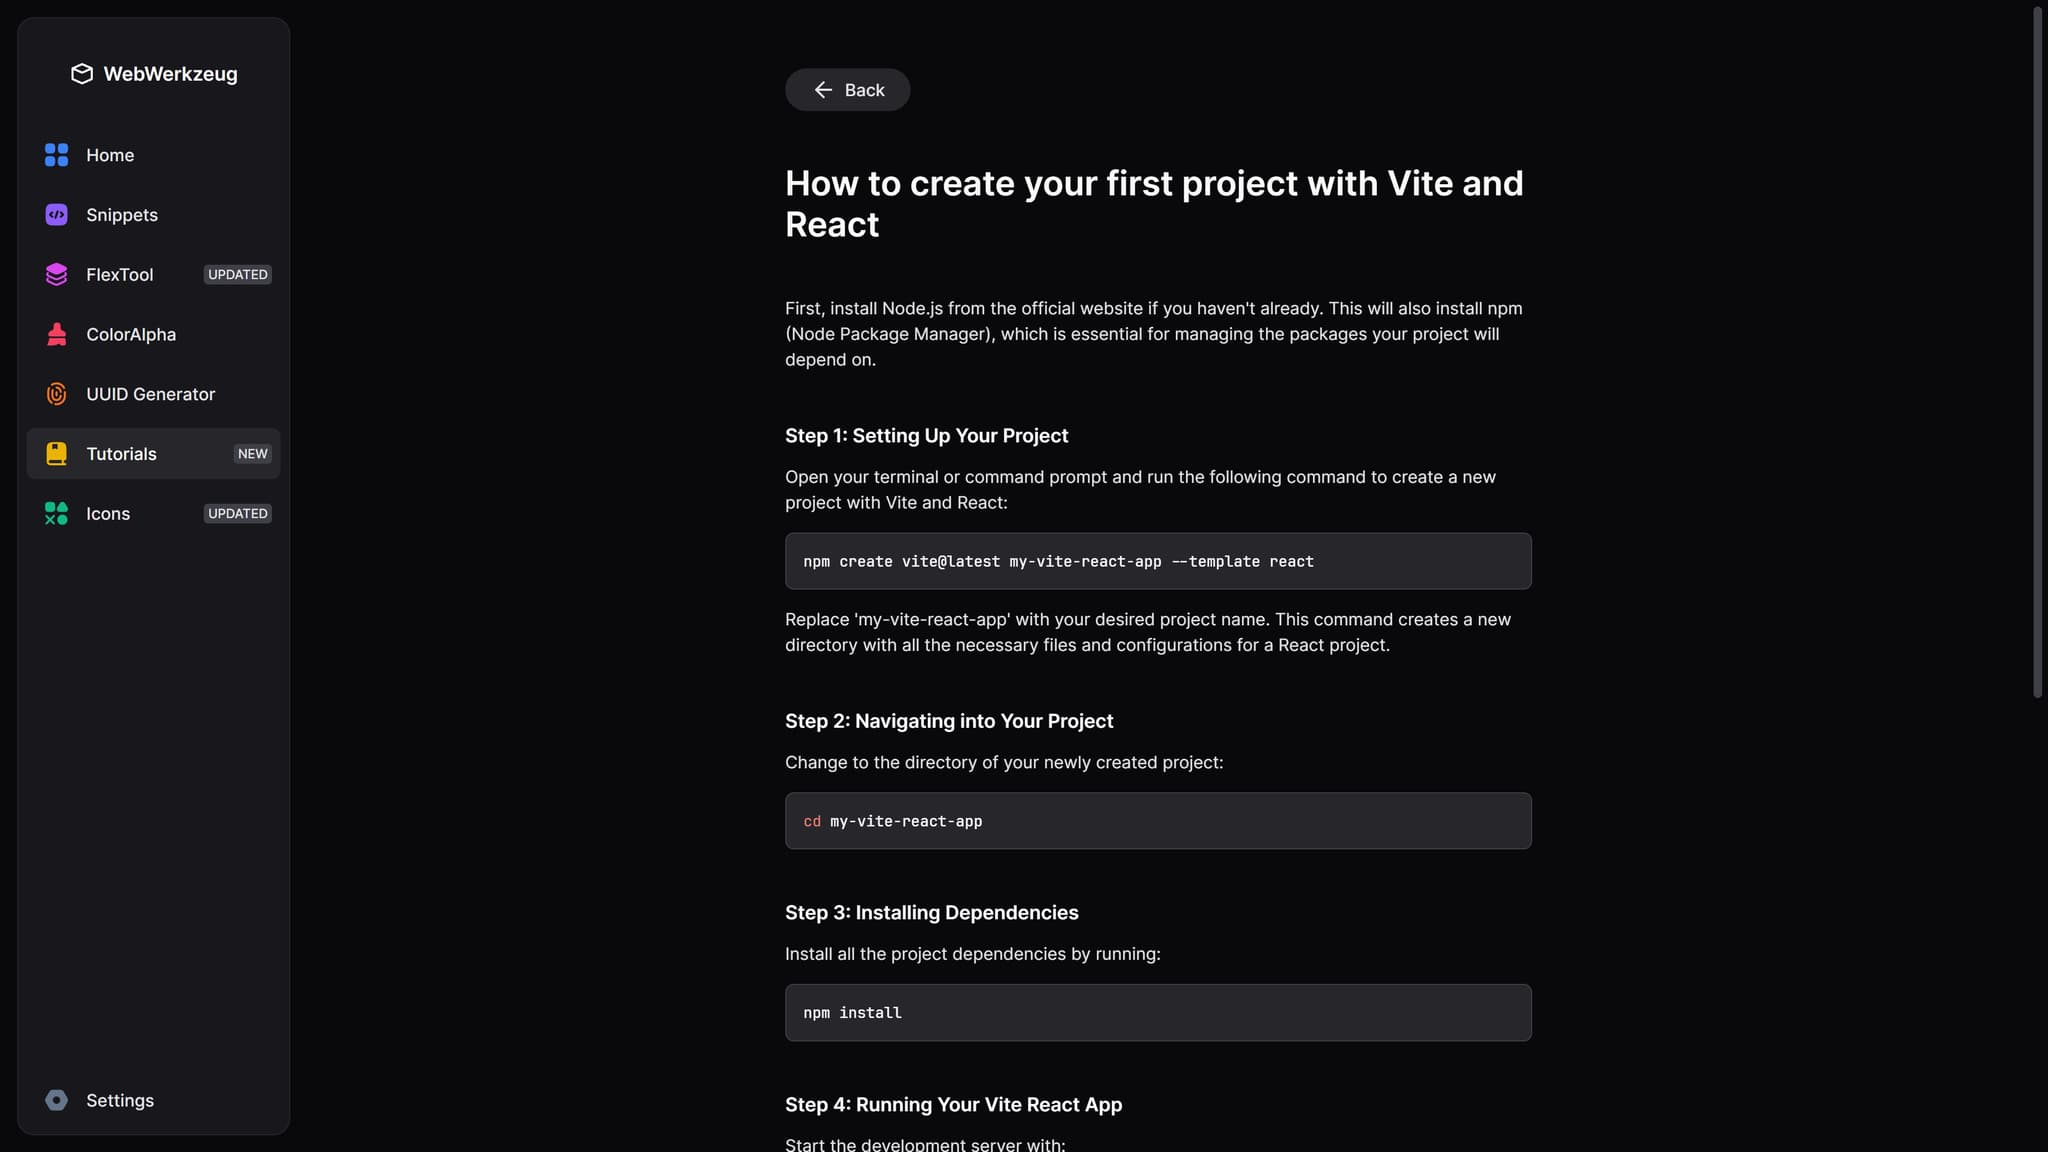Click the WebWerkzeug cube logo icon
The width and height of the screenshot is (2048, 1152).
(82, 74)
